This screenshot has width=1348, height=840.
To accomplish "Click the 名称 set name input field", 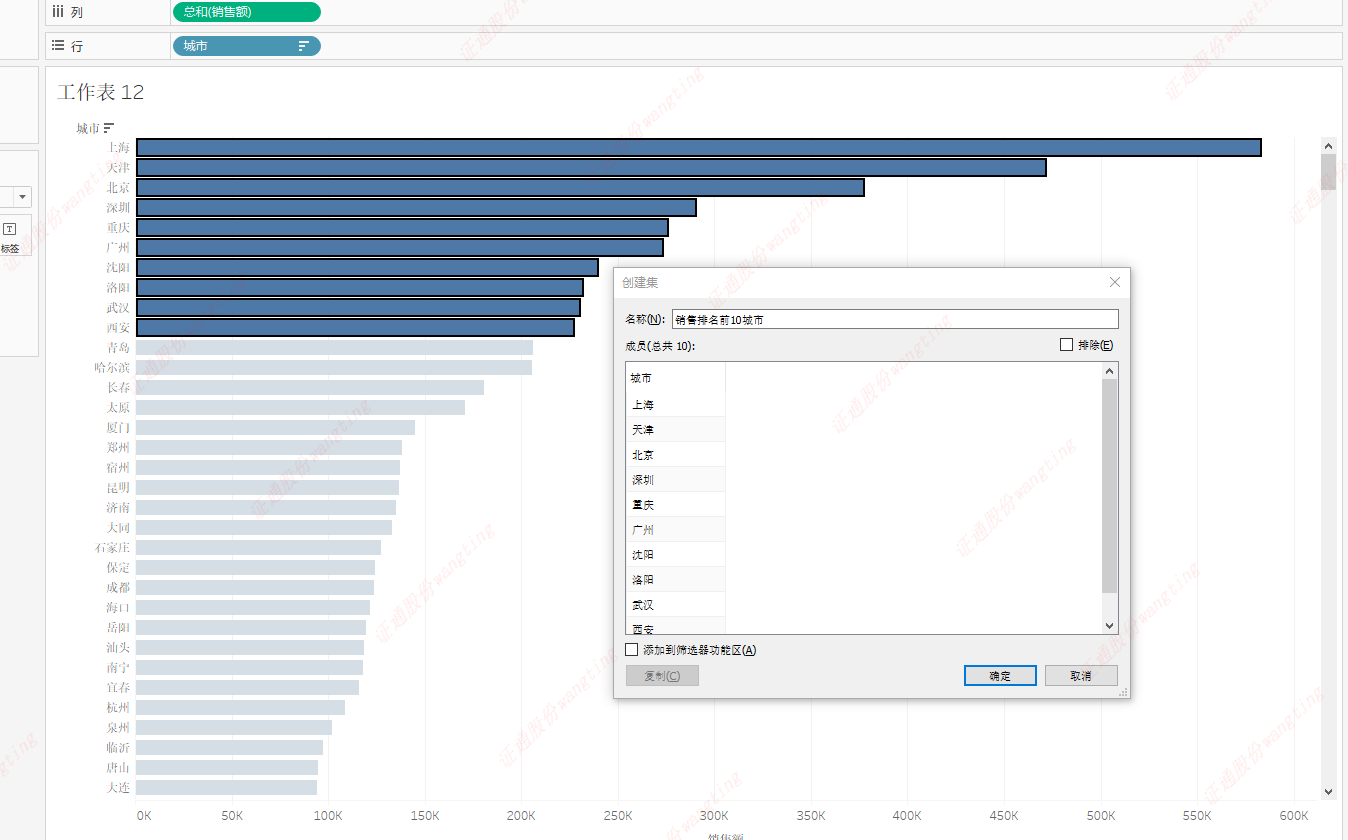I will point(895,319).
